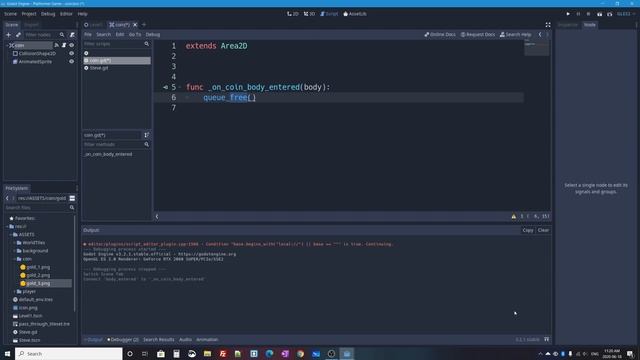
Task: Open the GLES renderer dropdown
Action: [x=625, y=14]
